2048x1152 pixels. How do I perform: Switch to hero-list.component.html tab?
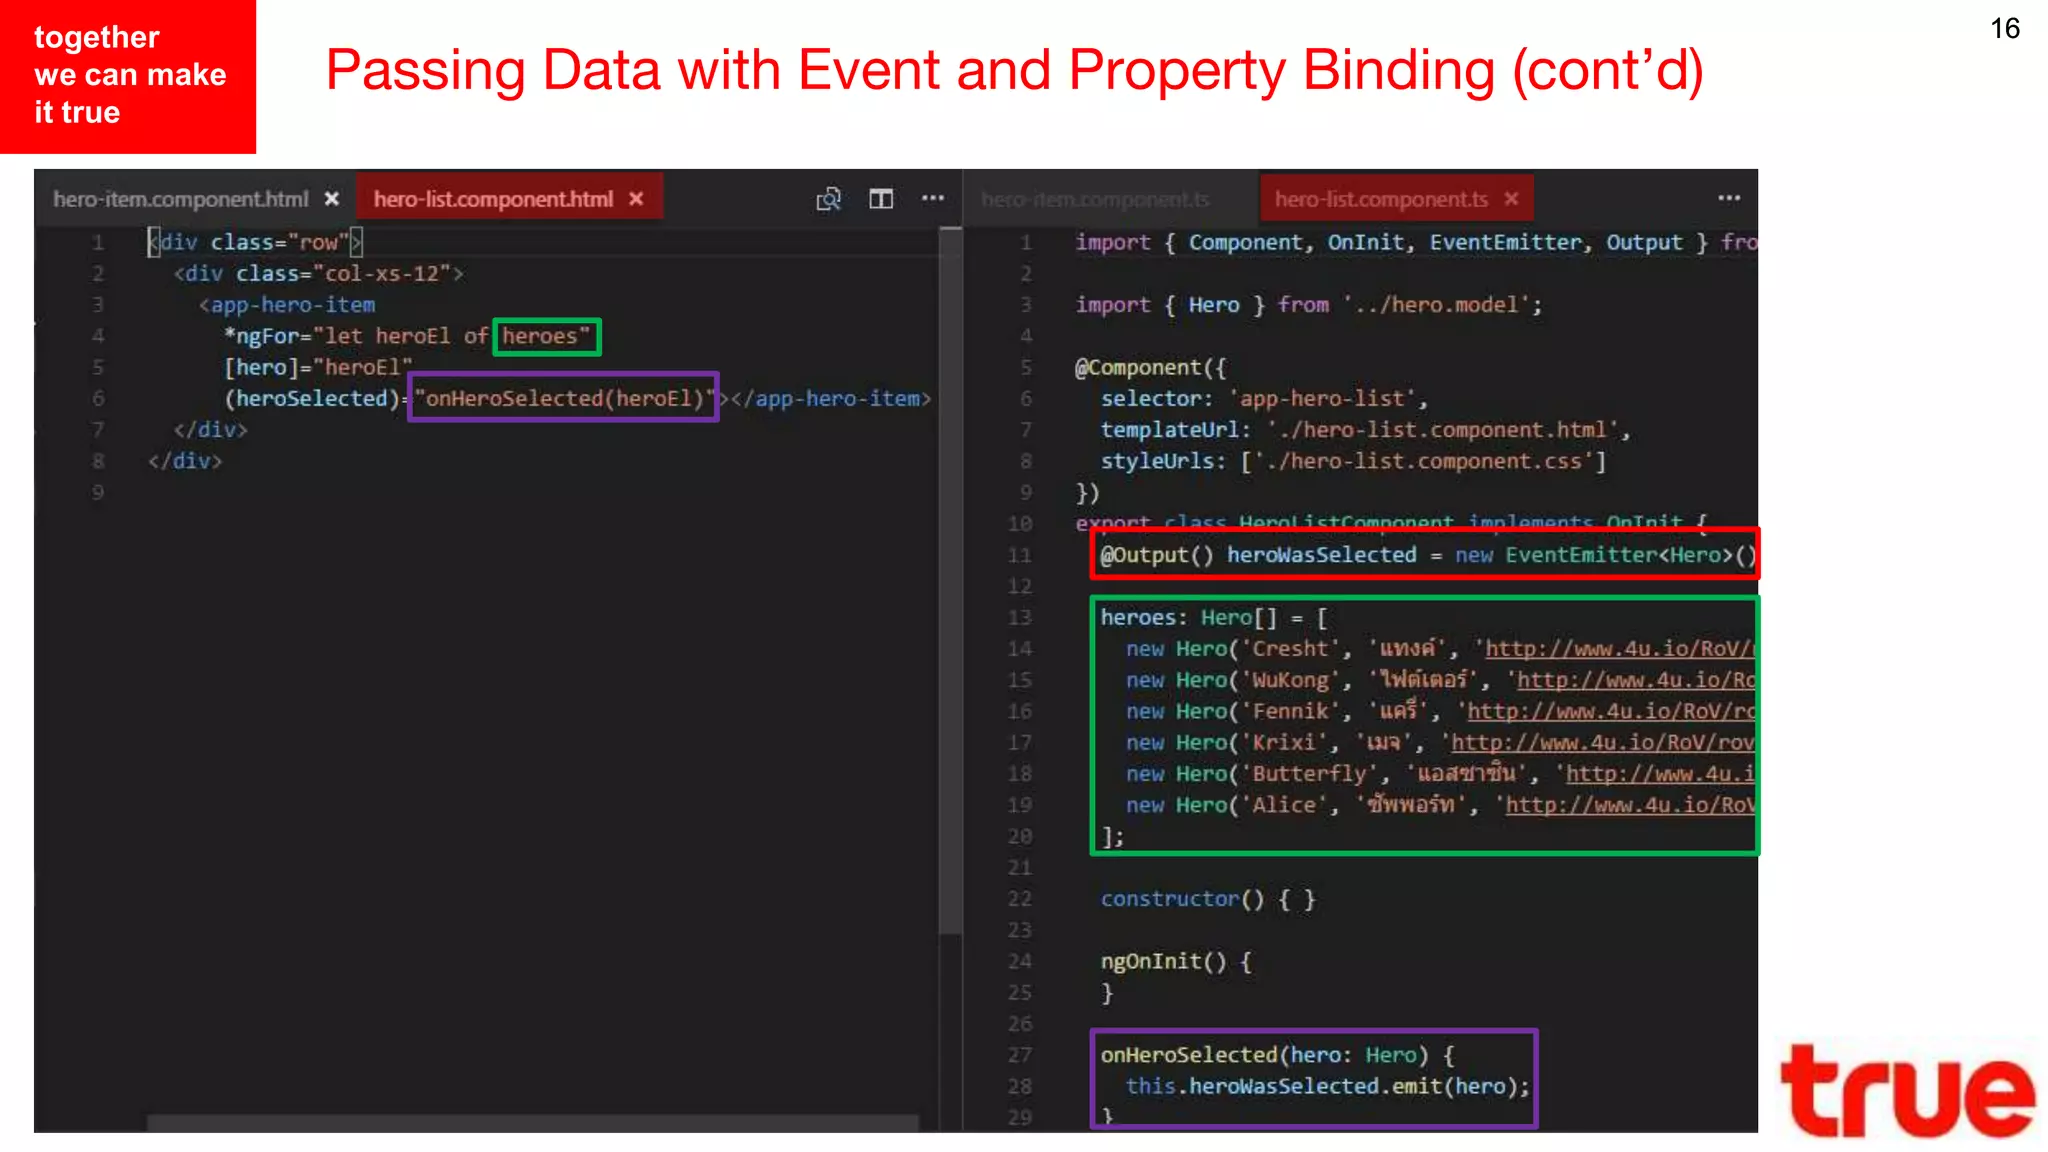pos(493,199)
